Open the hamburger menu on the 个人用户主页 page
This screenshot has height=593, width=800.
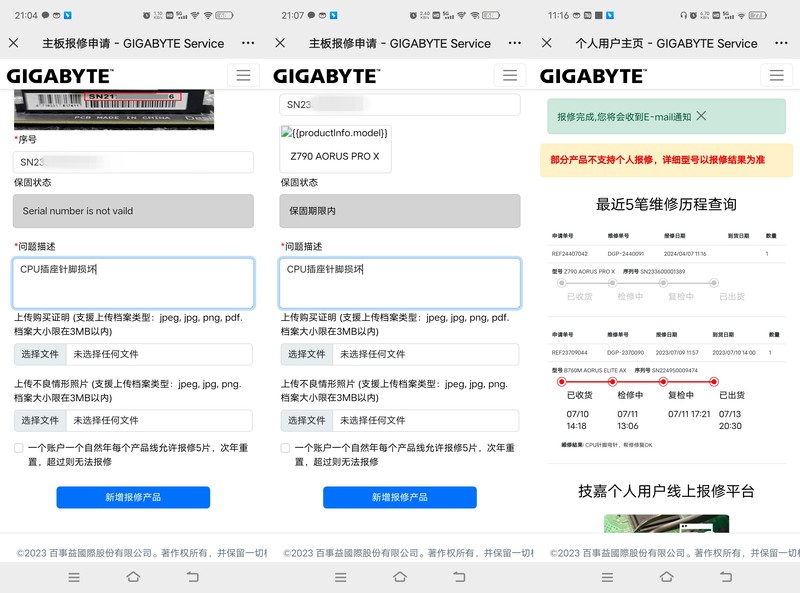click(778, 75)
